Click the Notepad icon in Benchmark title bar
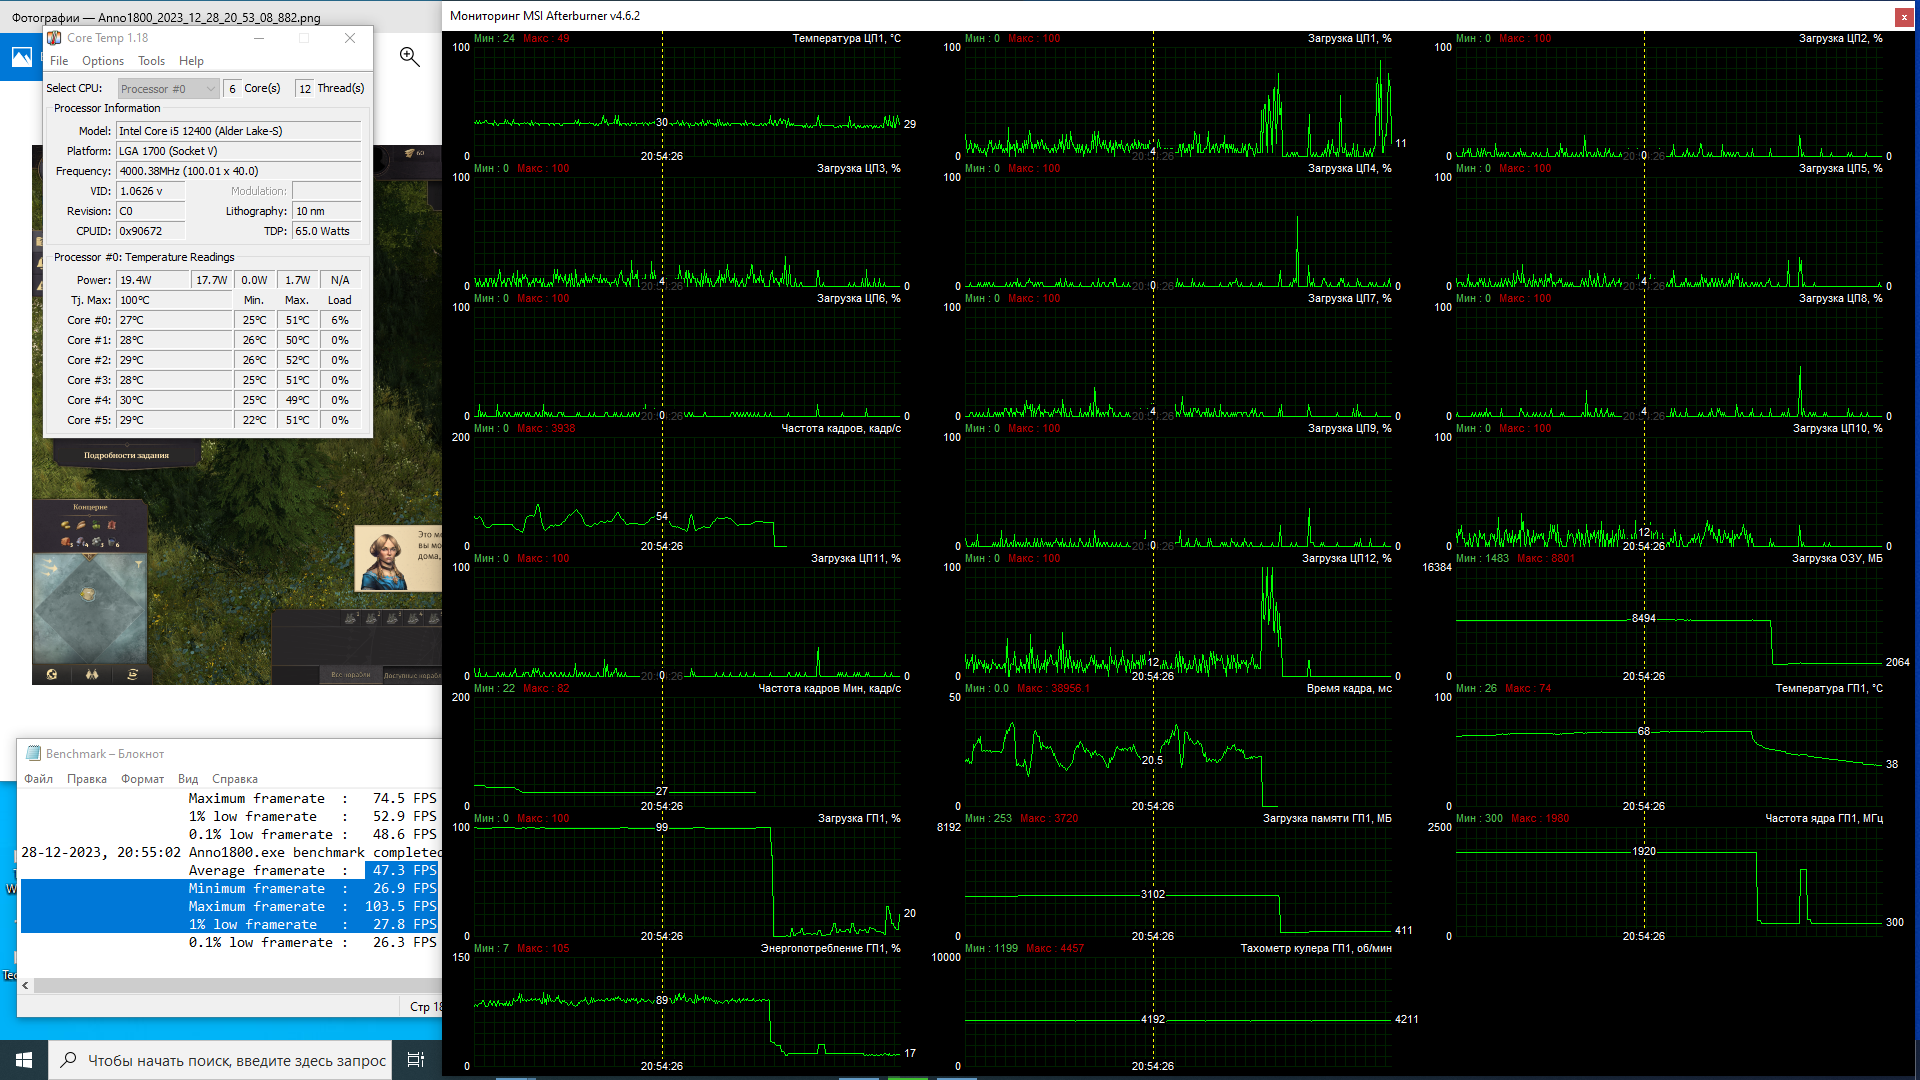Screen dimensions: 1920x1080 click(x=33, y=754)
